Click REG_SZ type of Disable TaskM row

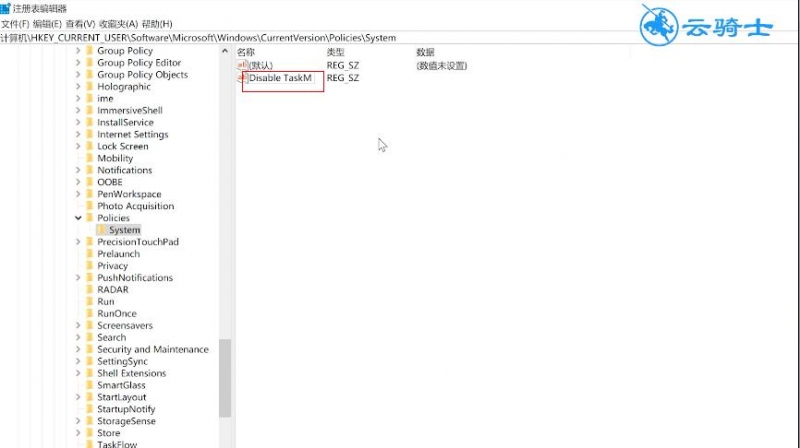[x=343, y=78]
